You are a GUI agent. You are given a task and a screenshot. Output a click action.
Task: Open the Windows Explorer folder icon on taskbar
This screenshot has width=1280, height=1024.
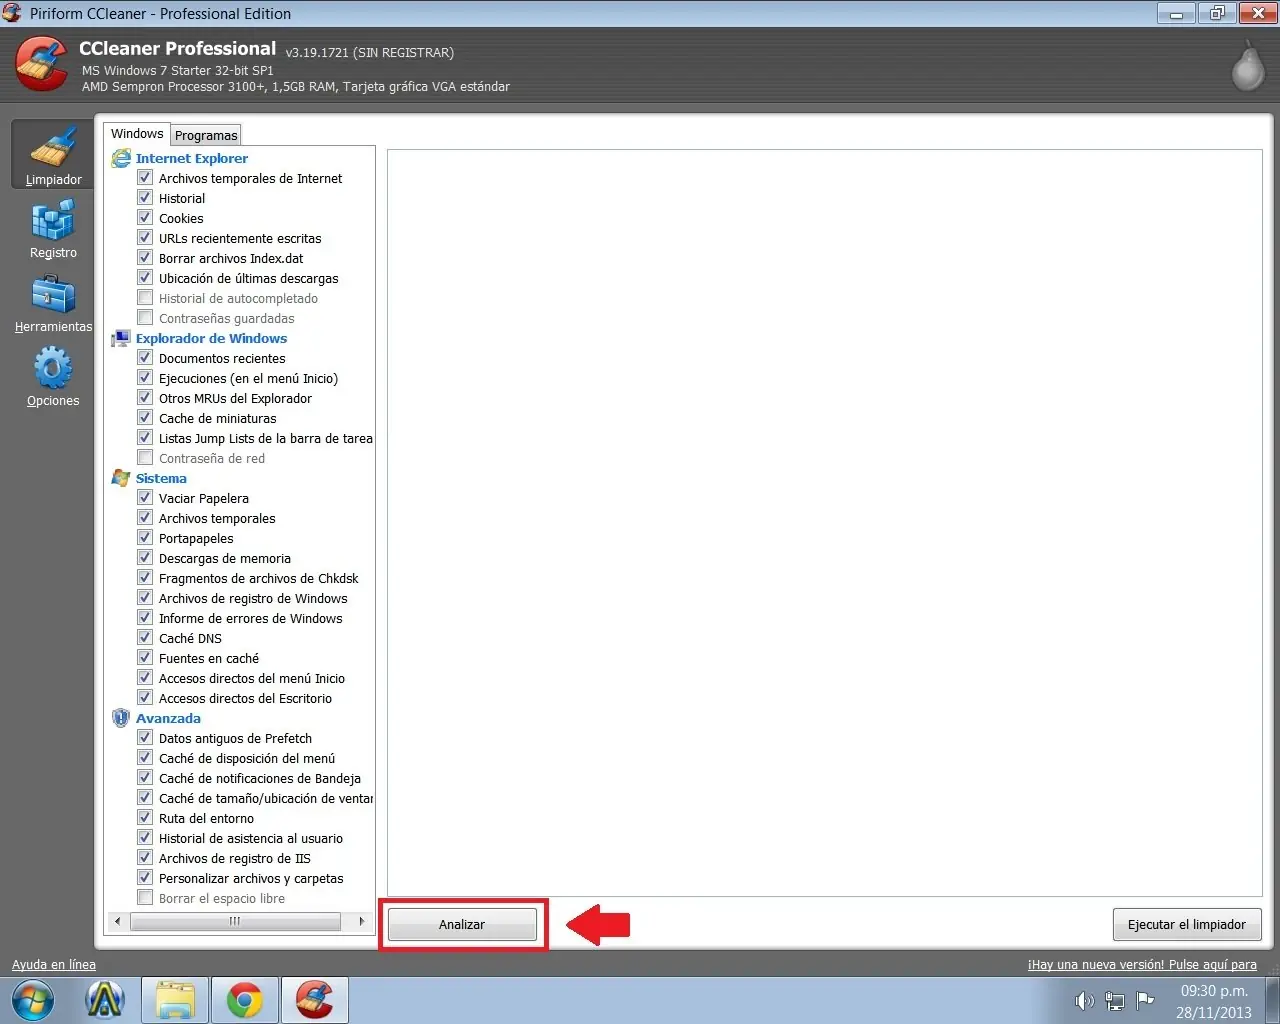point(174,1000)
